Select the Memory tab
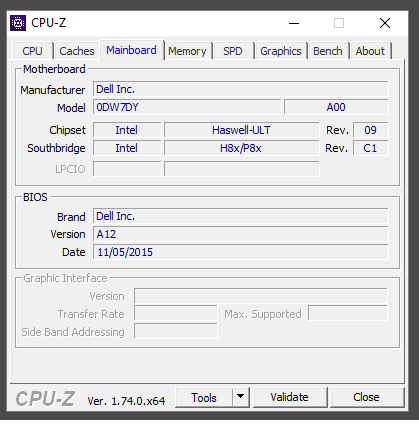Screen dimensions: 419x424 pos(187,51)
